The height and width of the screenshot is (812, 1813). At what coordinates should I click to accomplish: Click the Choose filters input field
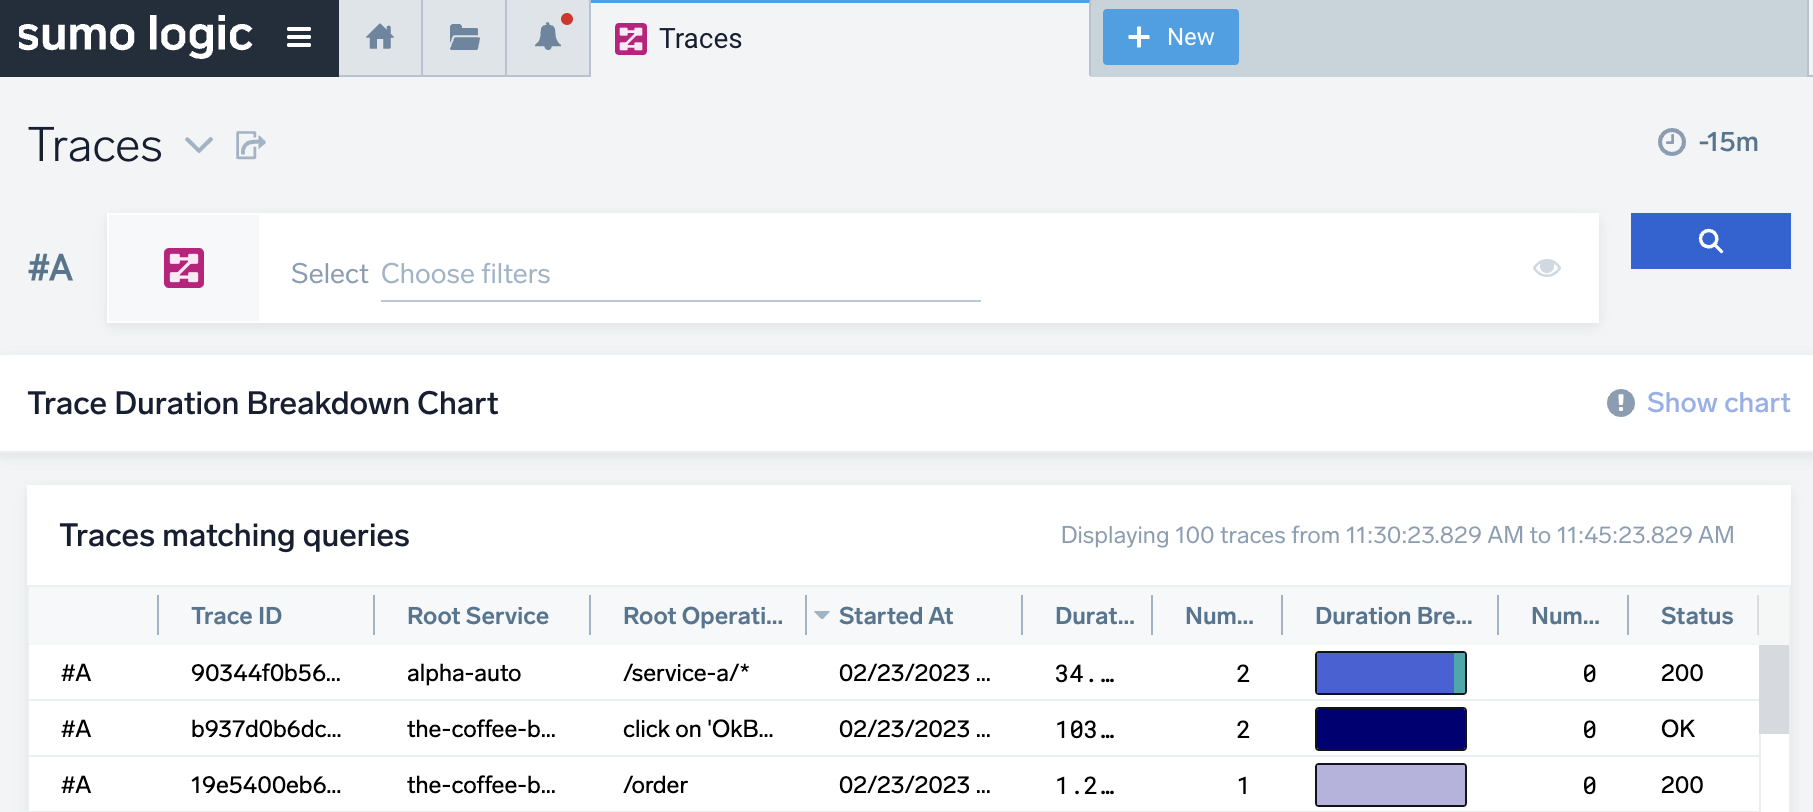680,274
